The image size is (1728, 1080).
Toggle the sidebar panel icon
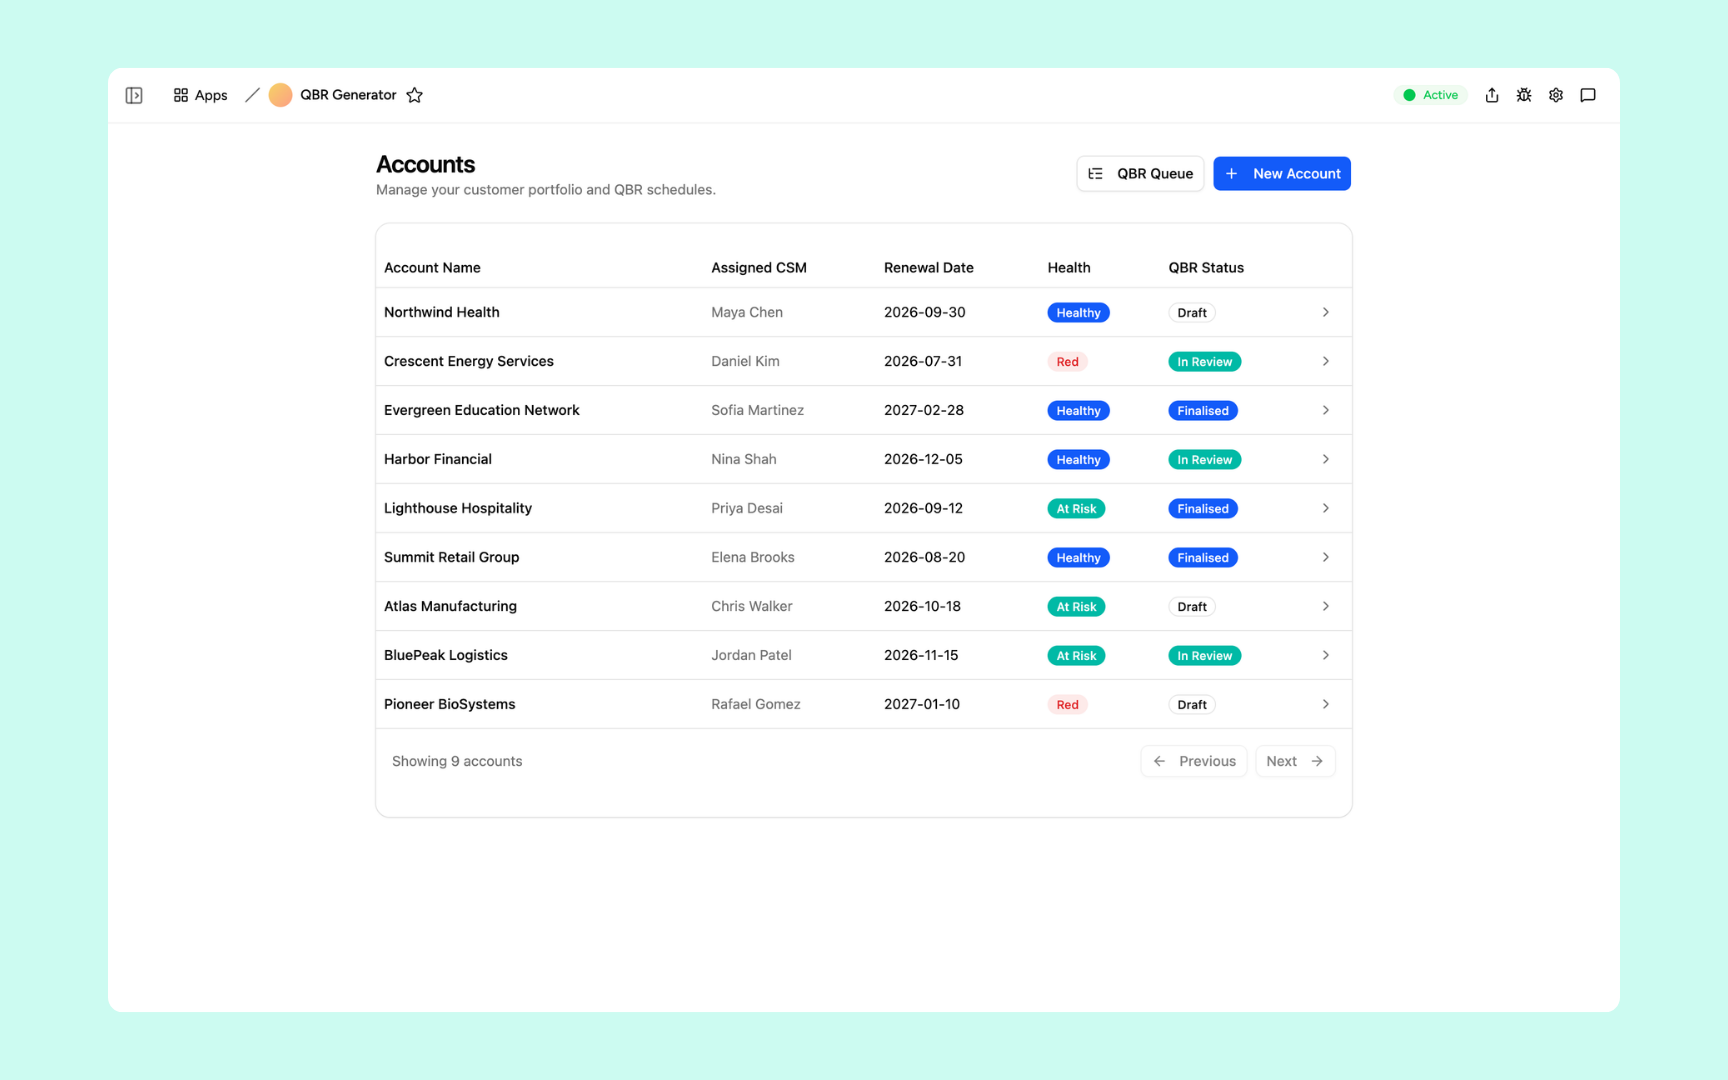point(134,95)
